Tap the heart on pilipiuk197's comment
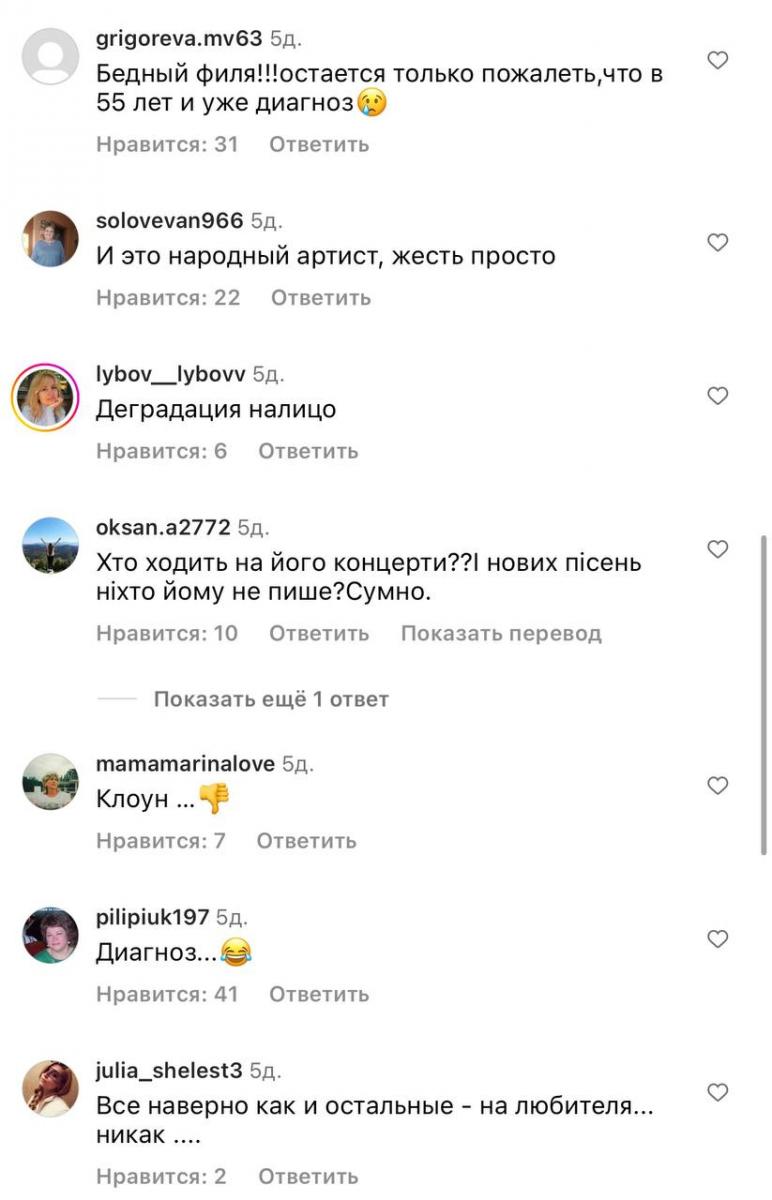The width and height of the screenshot is (772, 1200). 717,940
